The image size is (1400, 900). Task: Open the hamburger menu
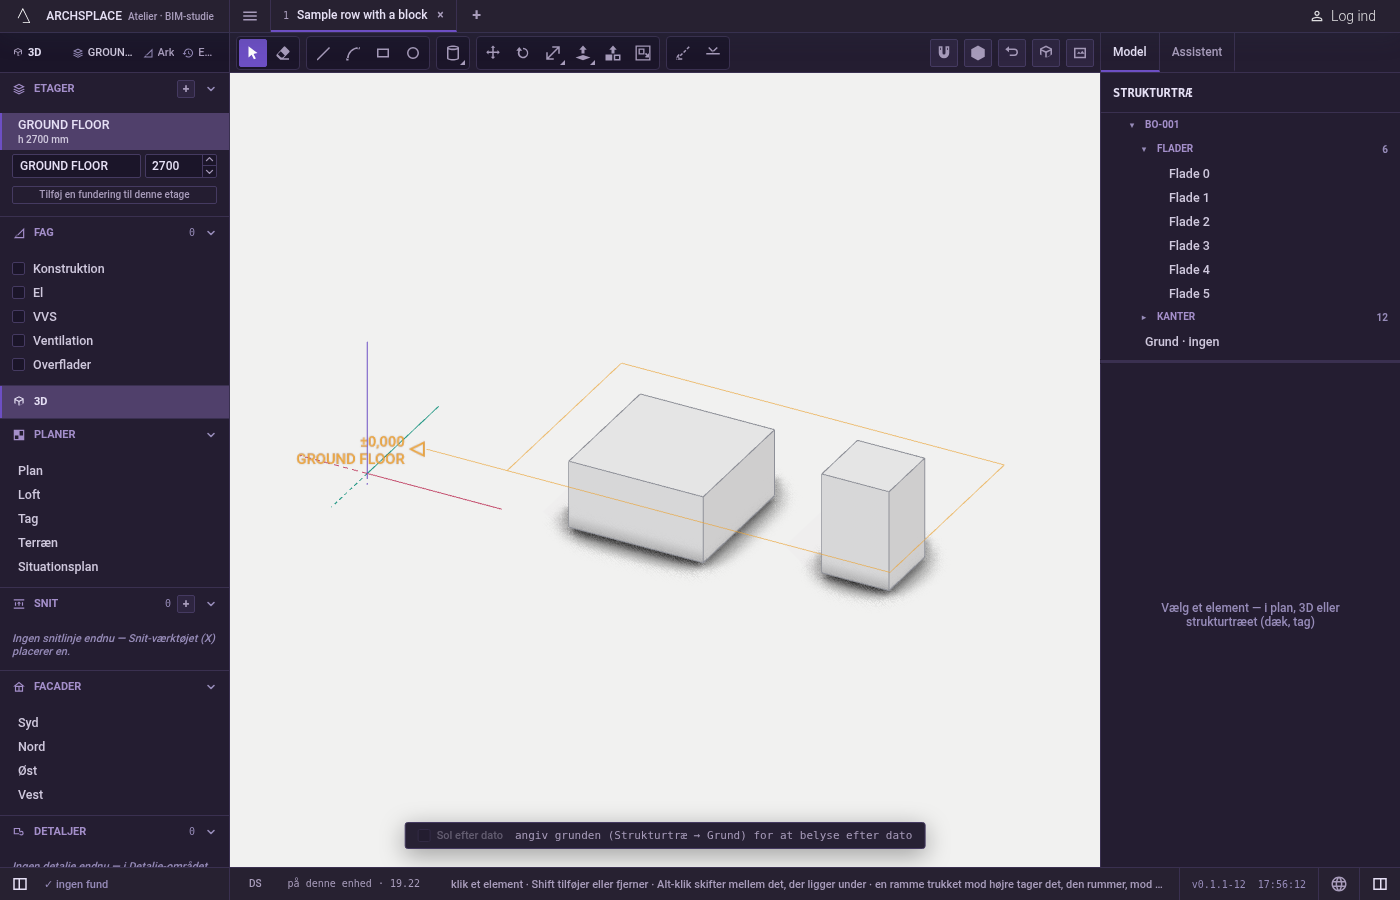250,16
